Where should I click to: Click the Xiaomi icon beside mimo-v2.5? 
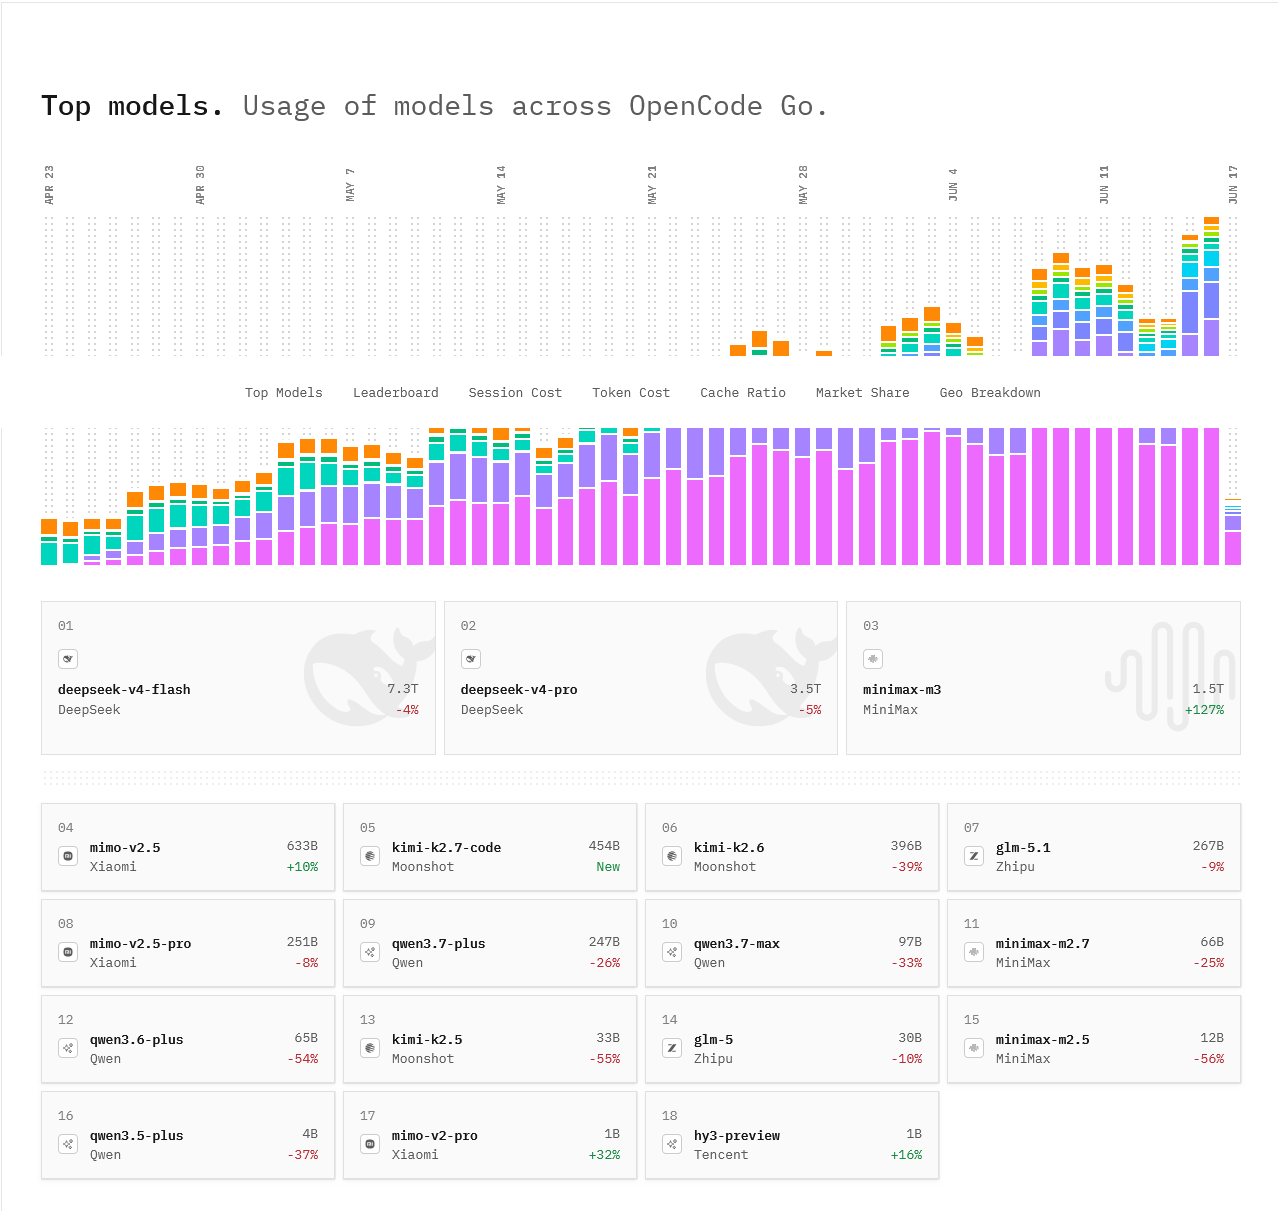[x=68, y=856]
